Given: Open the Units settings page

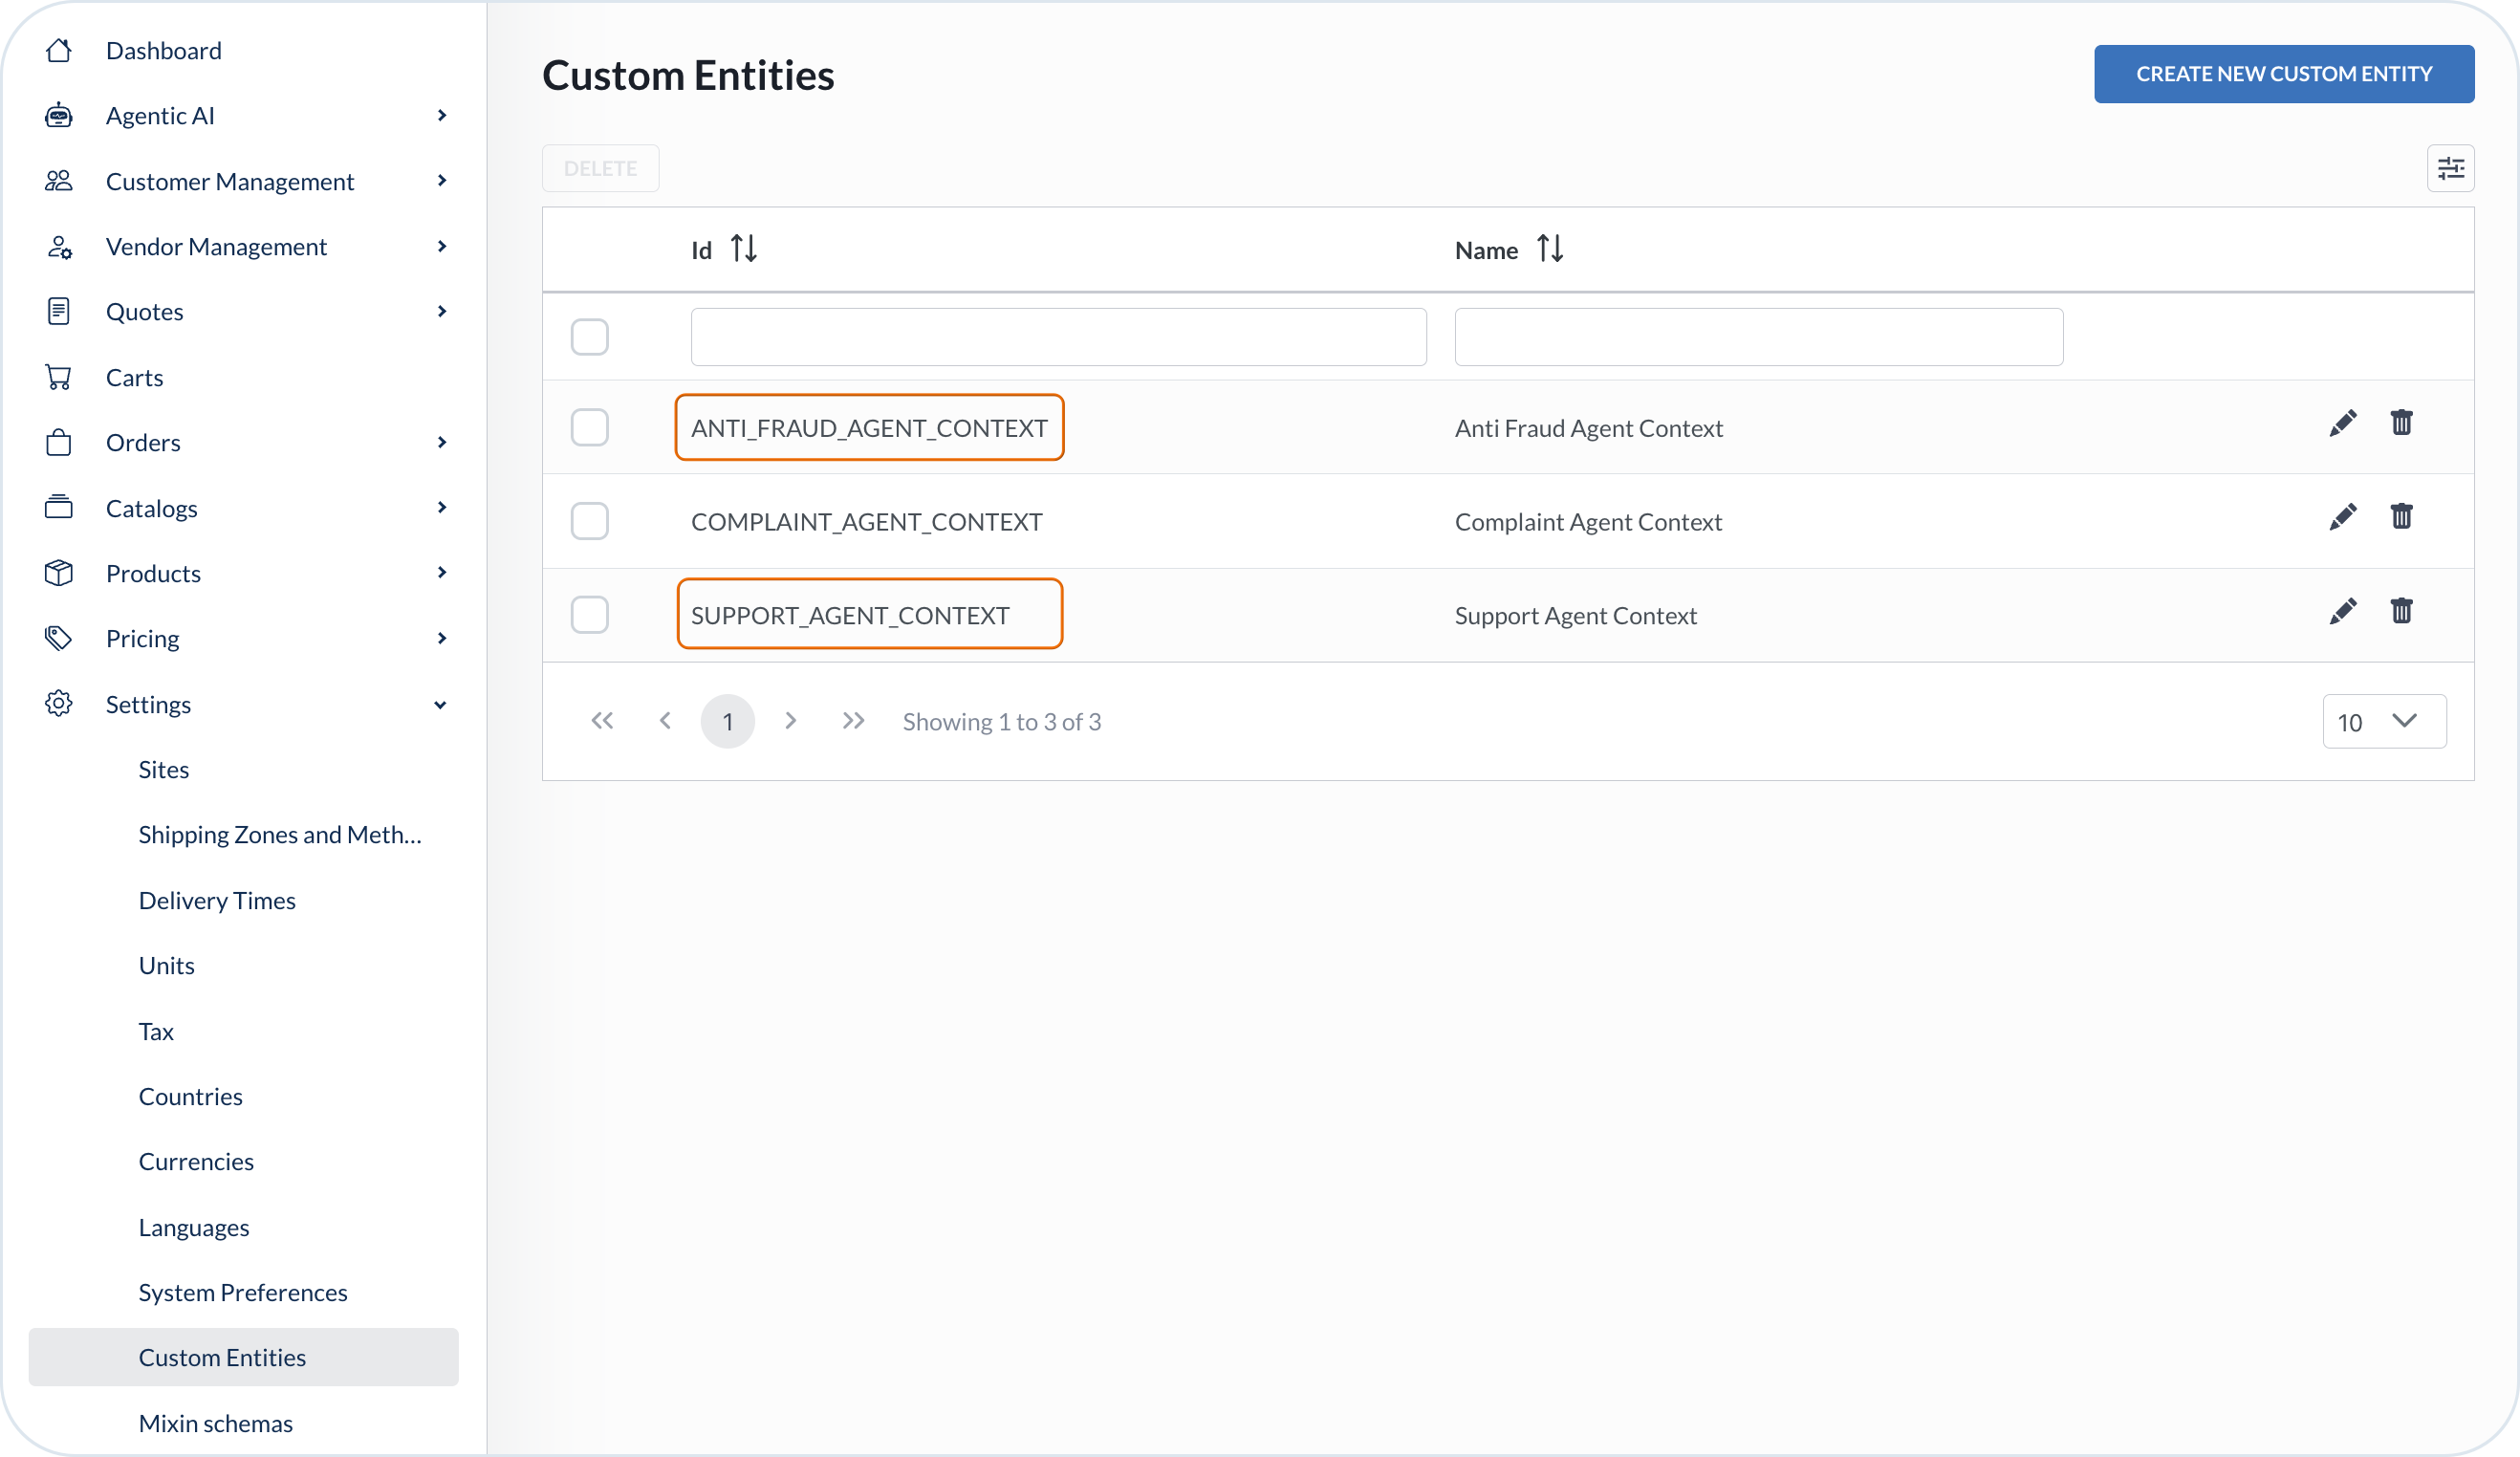Looking at the screenshot, I should [x=167, y=965].
